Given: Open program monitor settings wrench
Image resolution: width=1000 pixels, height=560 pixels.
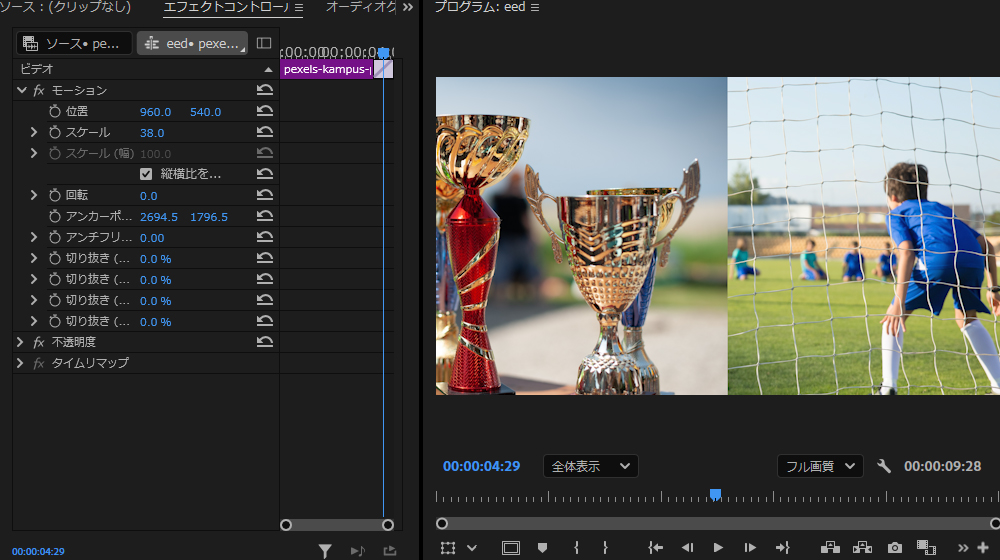Looking at the screenshot, I should pos(883,466).
